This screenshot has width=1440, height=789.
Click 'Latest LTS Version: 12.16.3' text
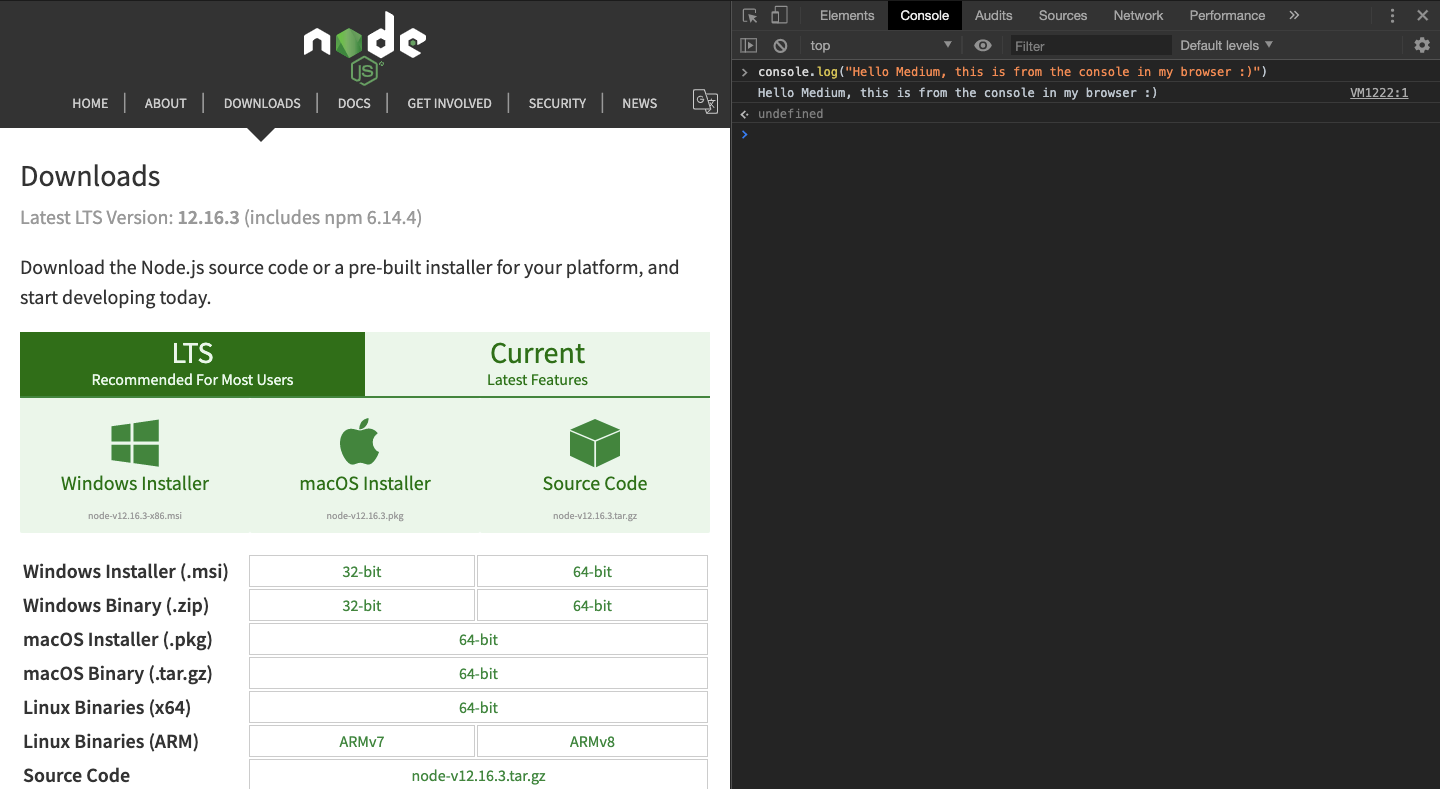point(130,217)
